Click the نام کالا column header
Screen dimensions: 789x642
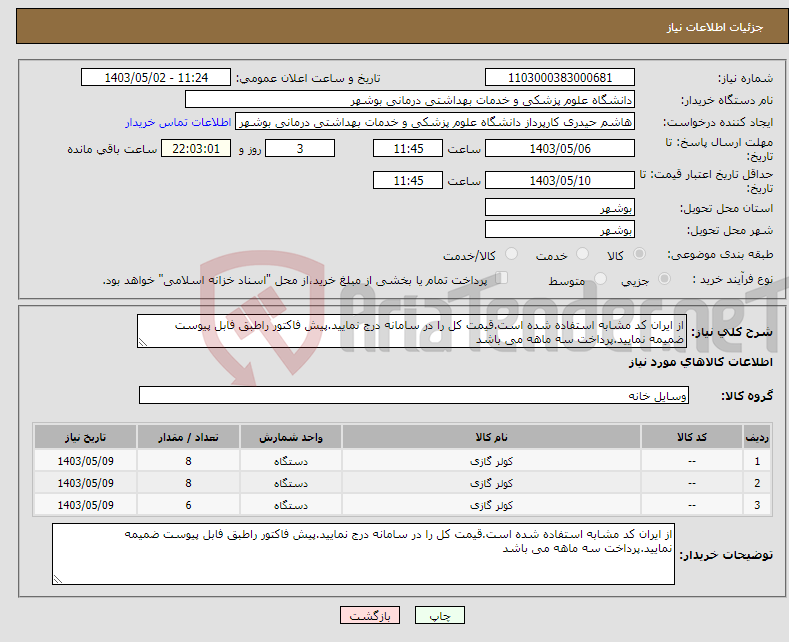click(491, 437)
